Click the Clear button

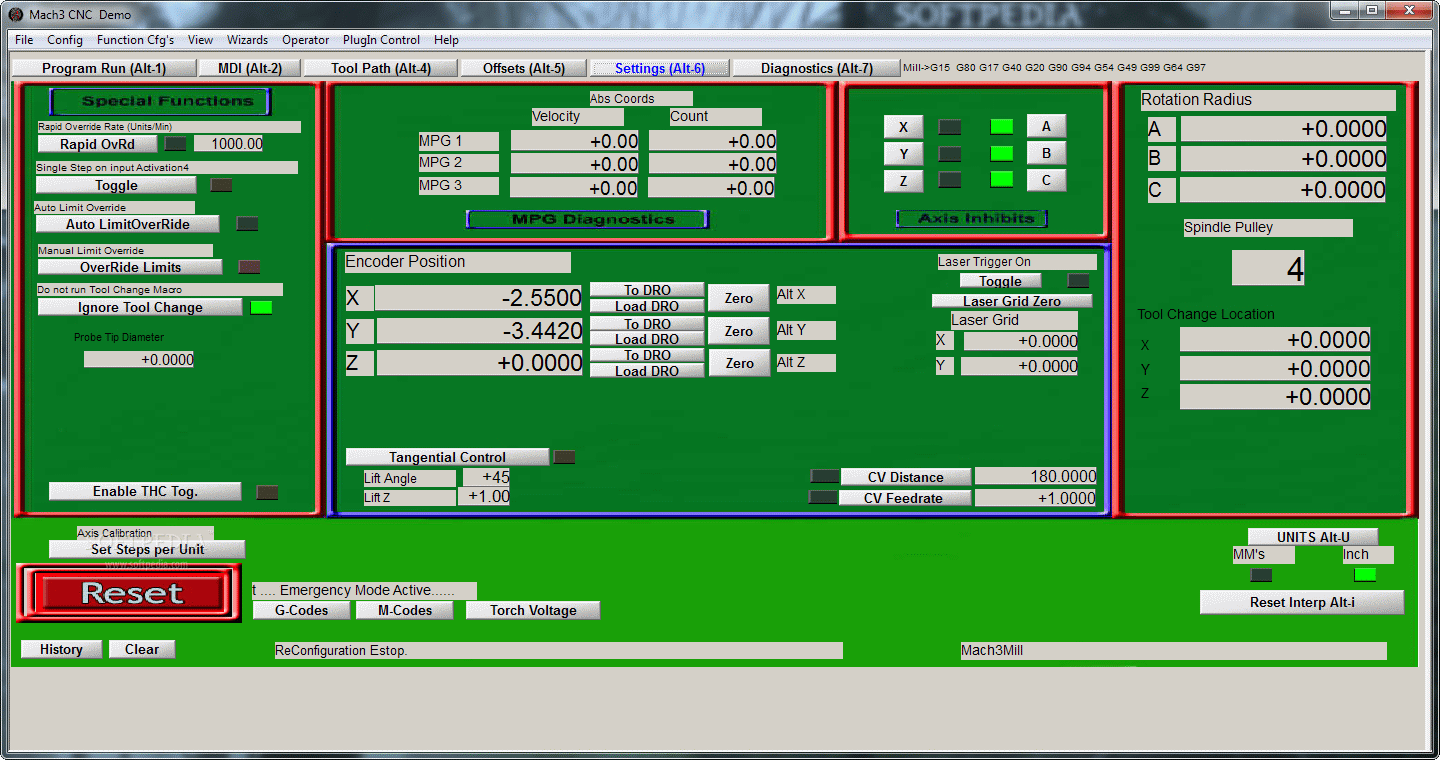142,649
